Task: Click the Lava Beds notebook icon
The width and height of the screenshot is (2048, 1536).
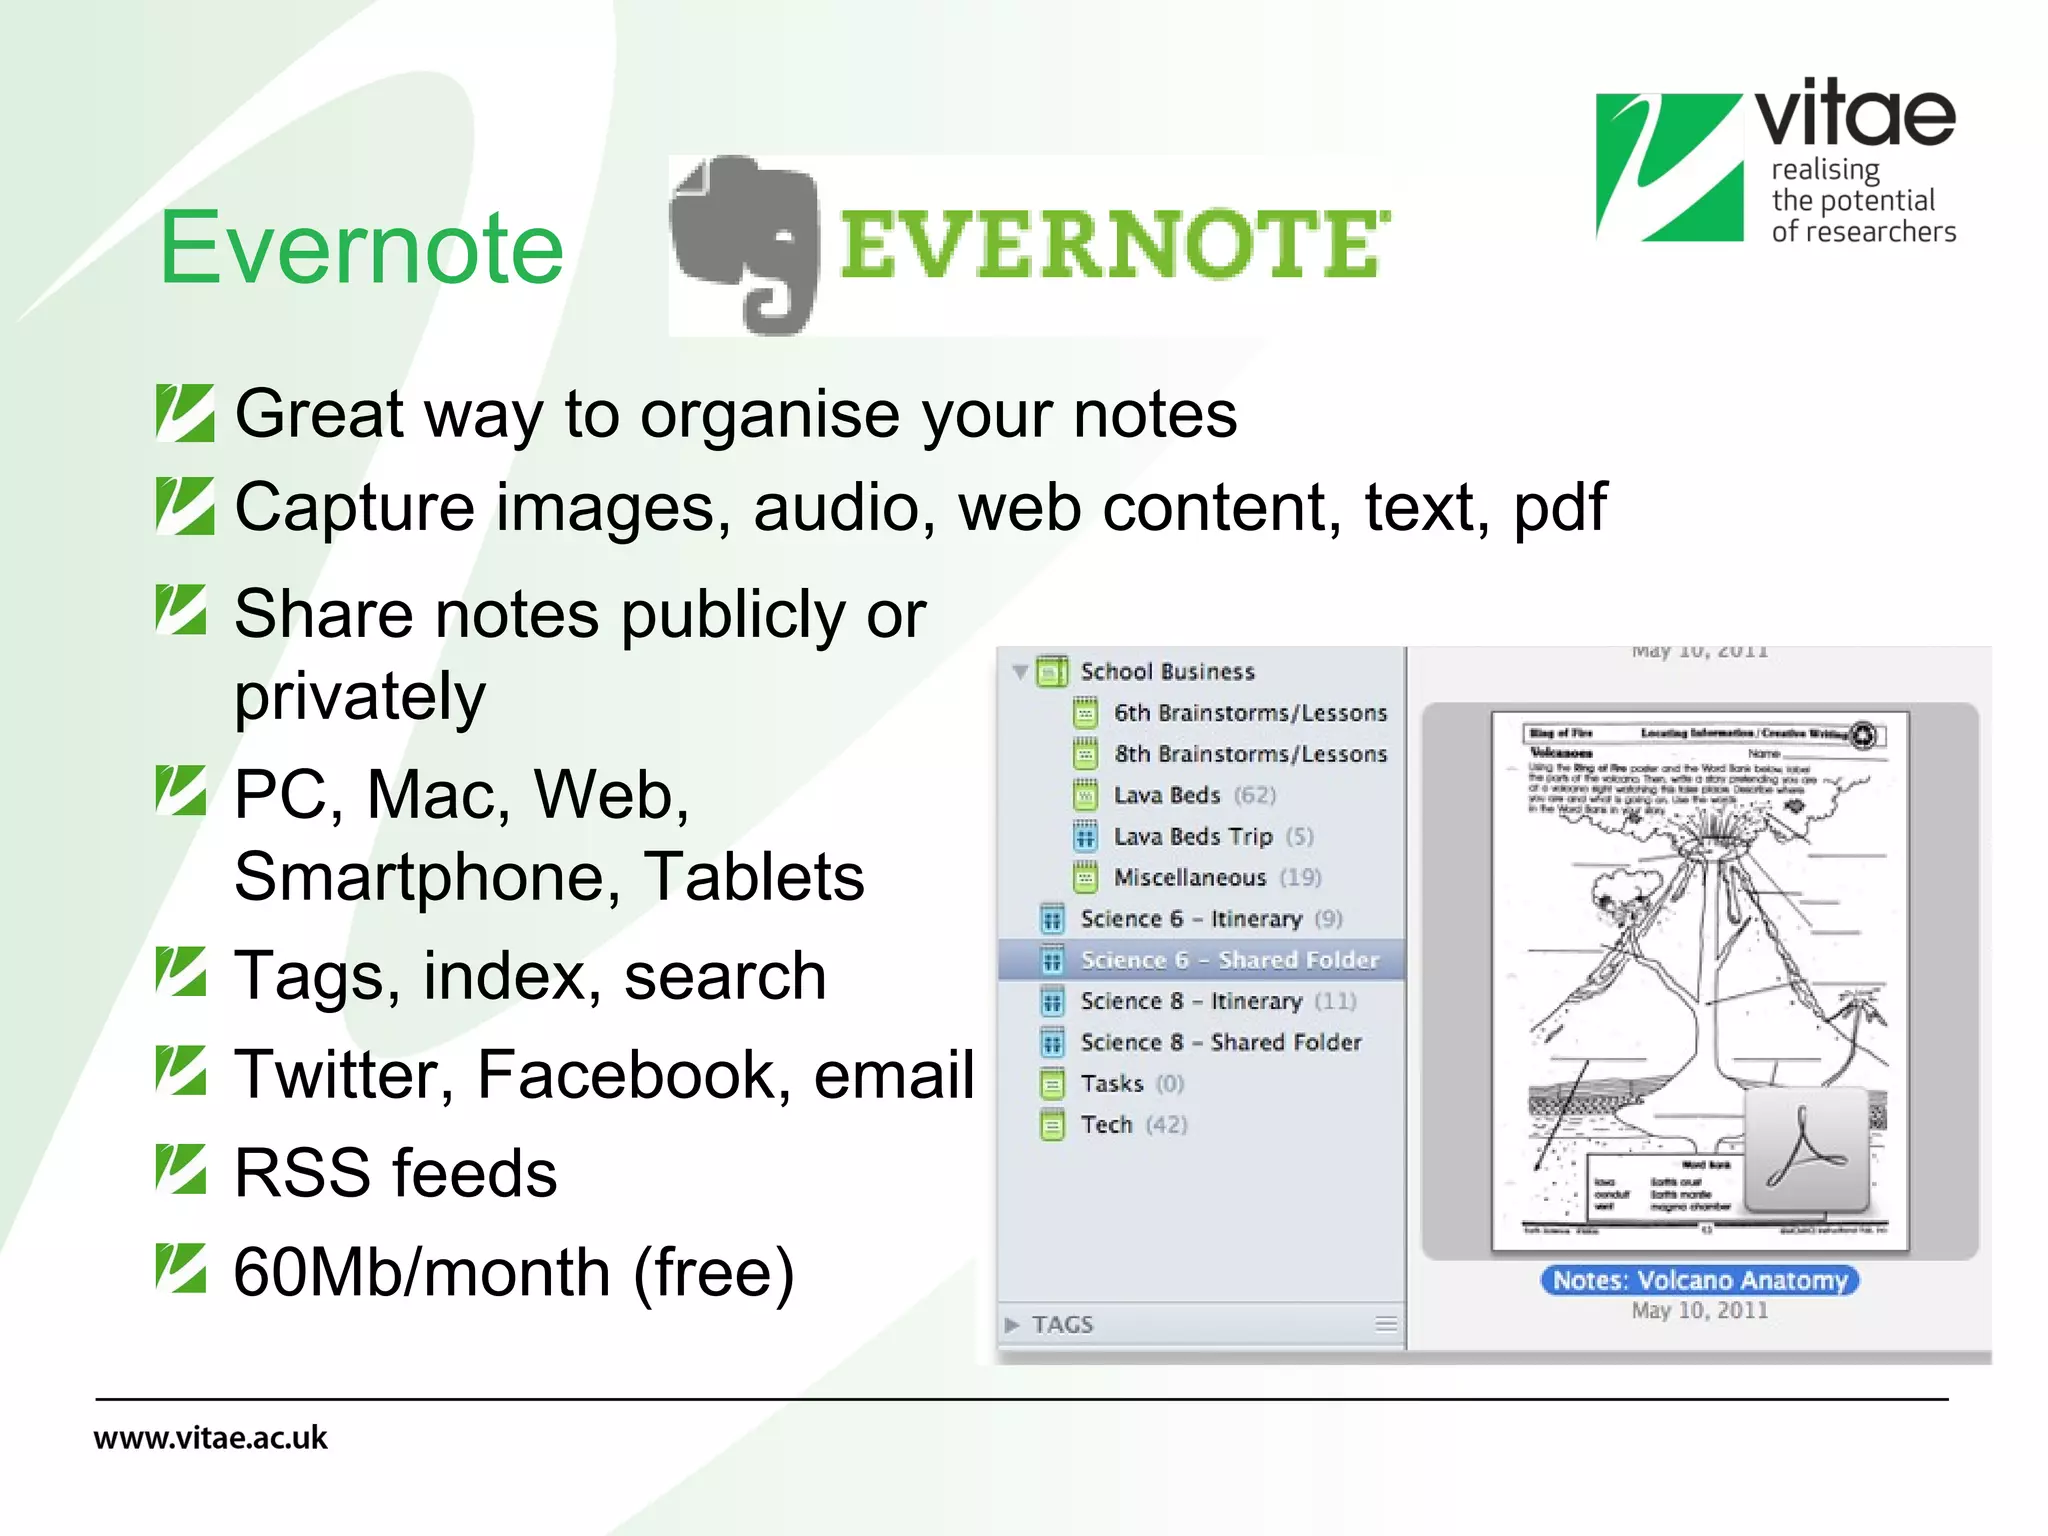Action: 1085,795
